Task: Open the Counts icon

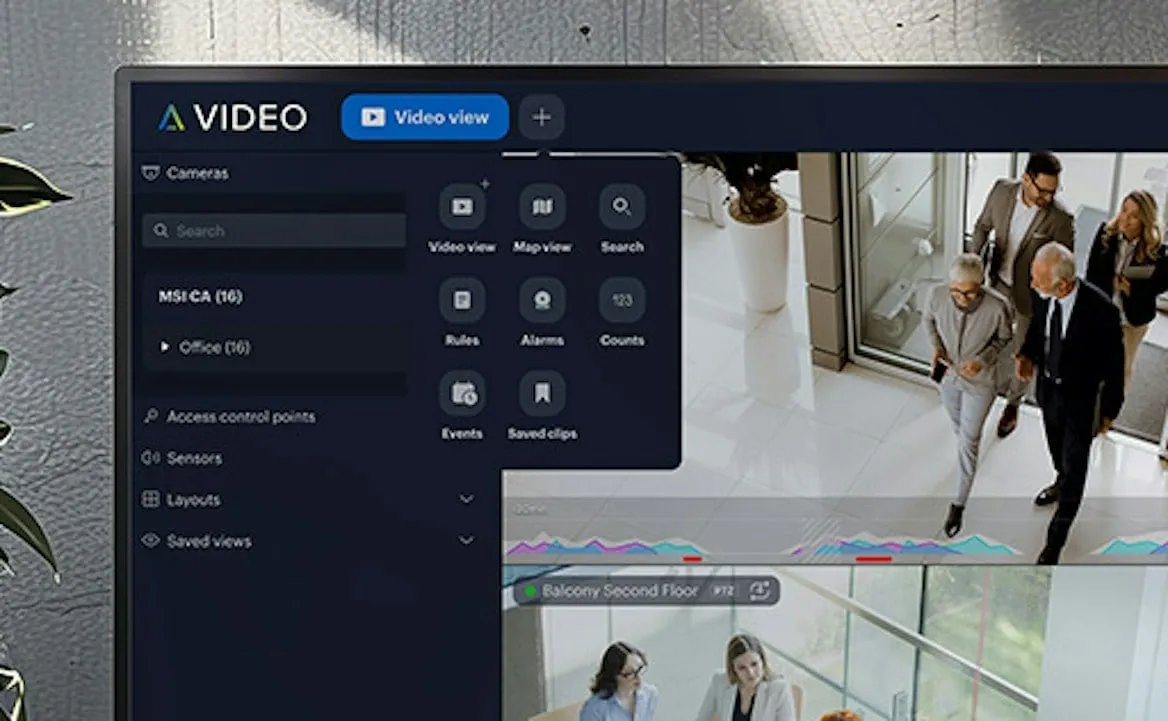Action: pos(622,299)
